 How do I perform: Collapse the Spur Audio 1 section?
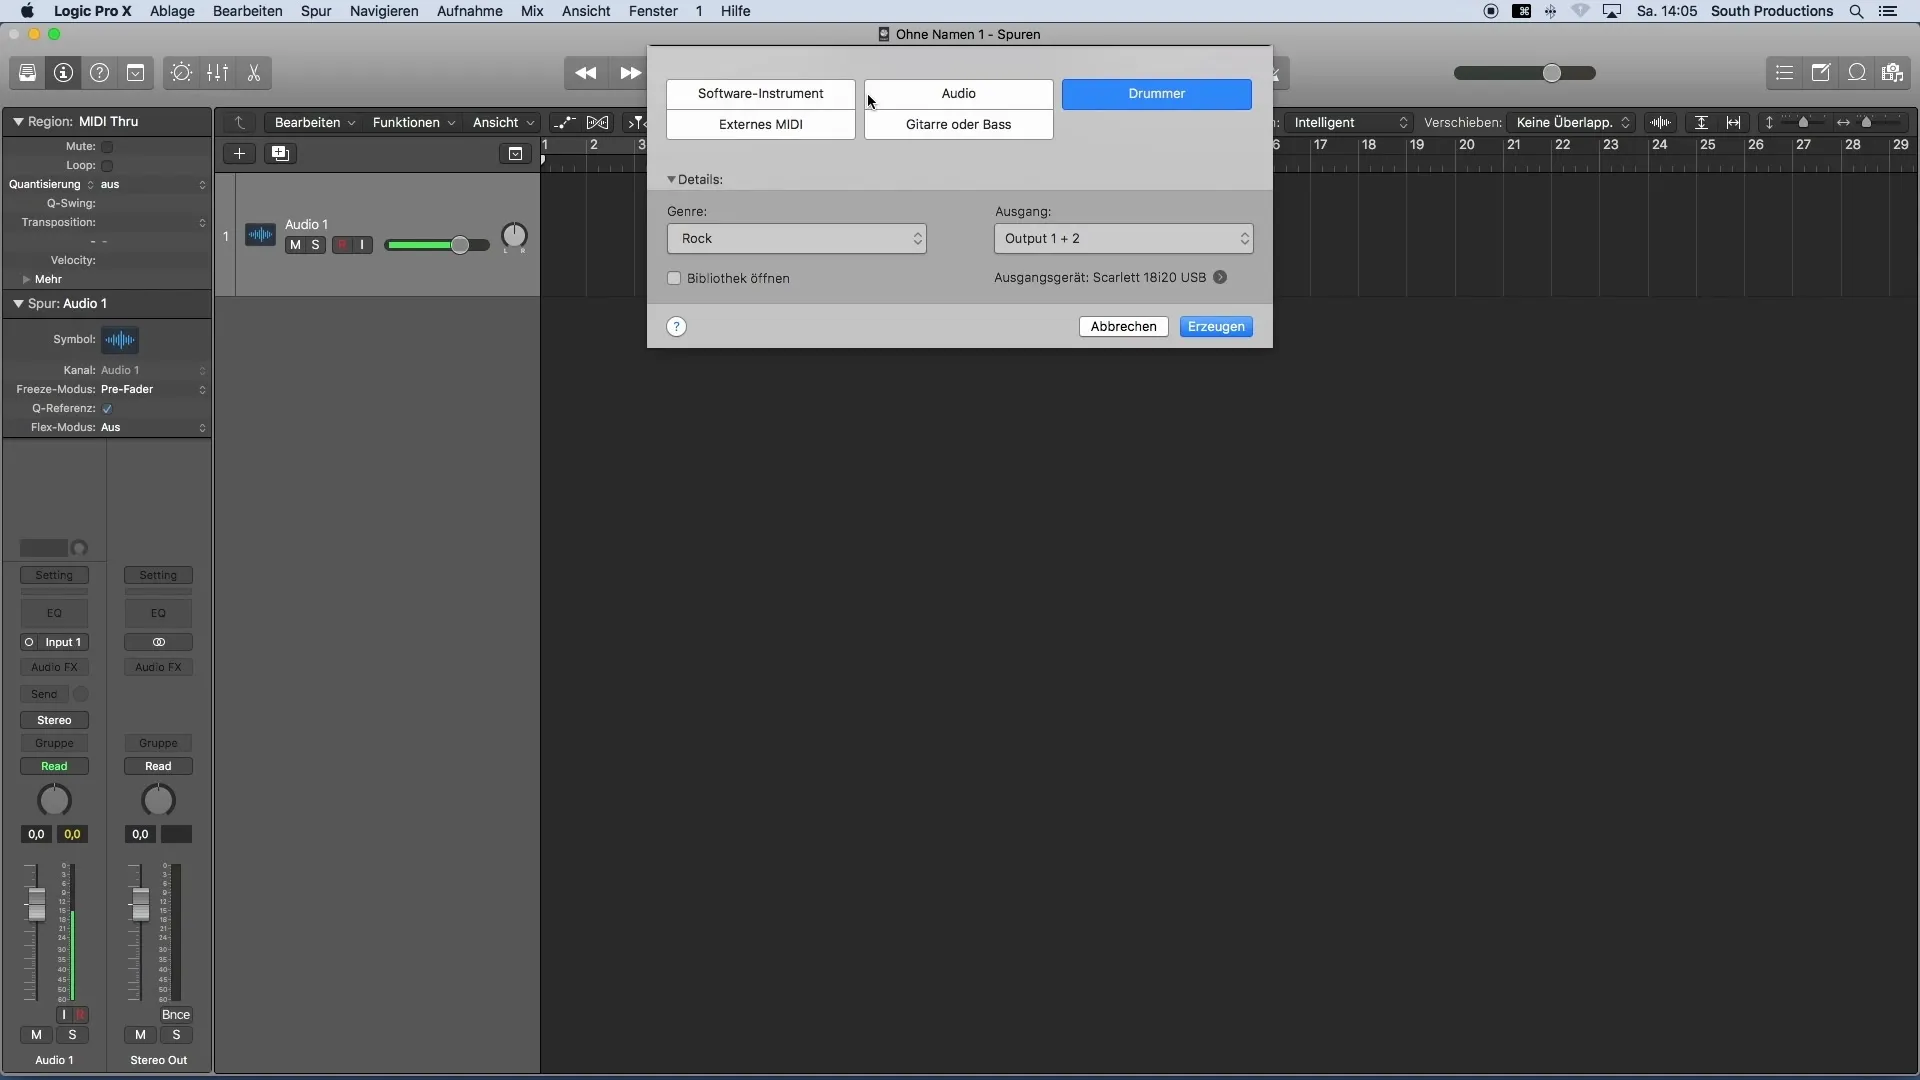[18, 304]
